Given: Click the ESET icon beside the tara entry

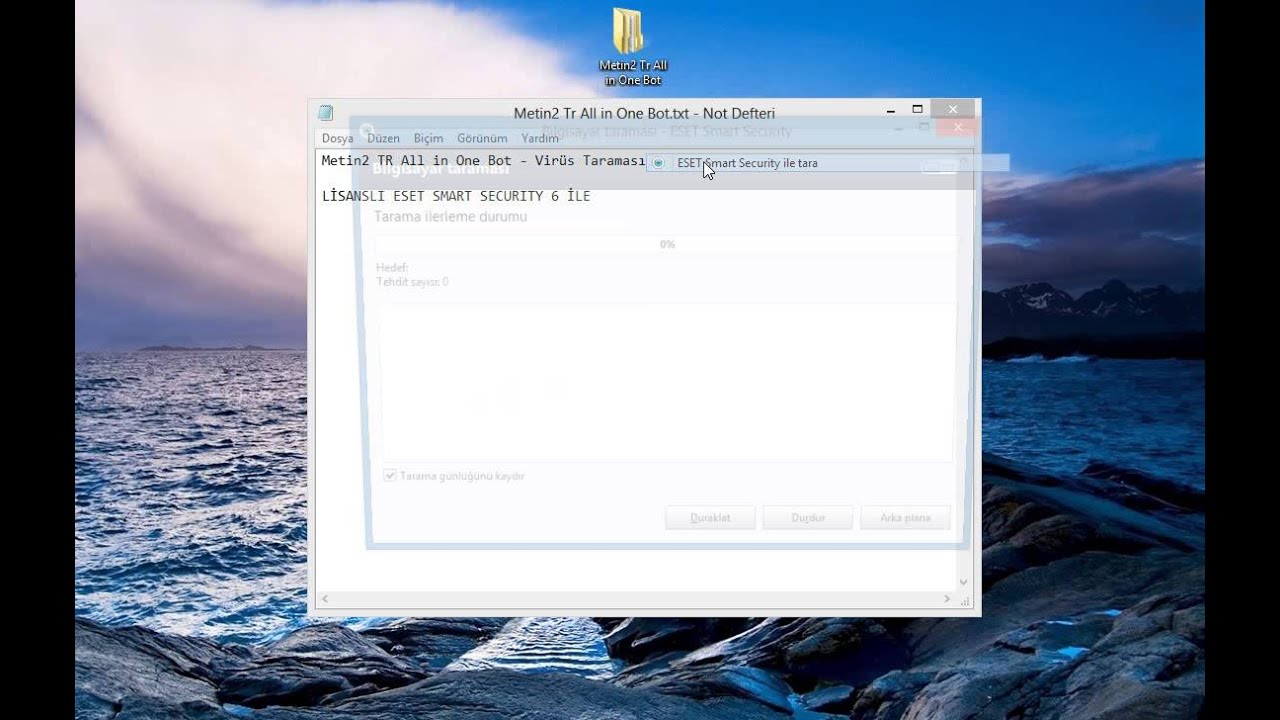Looking at the screenshot, I should (x=658, y=163).
